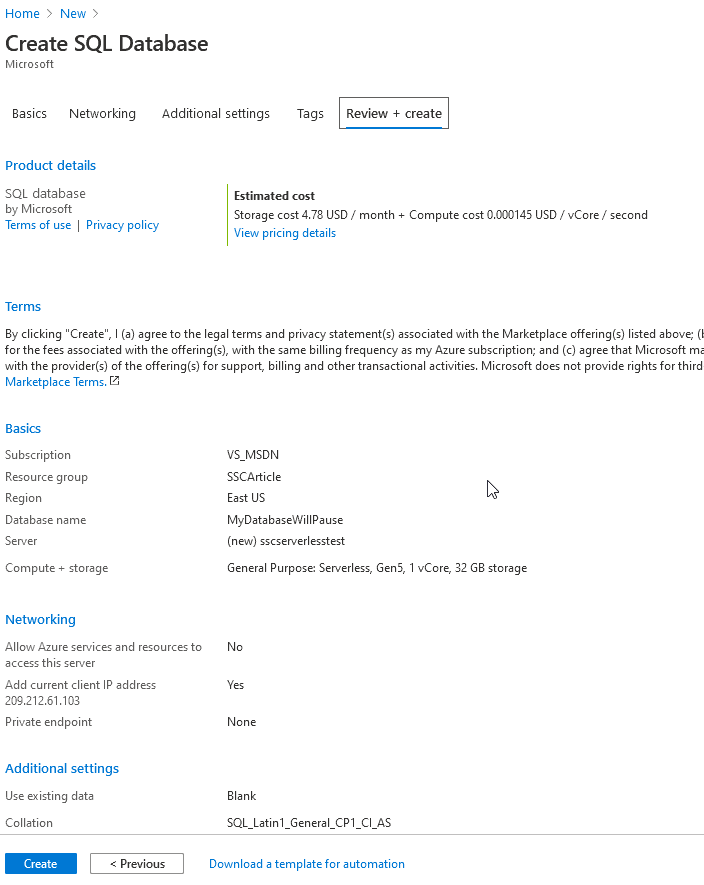Switch to the Tags tab

(x=310, y=114)
